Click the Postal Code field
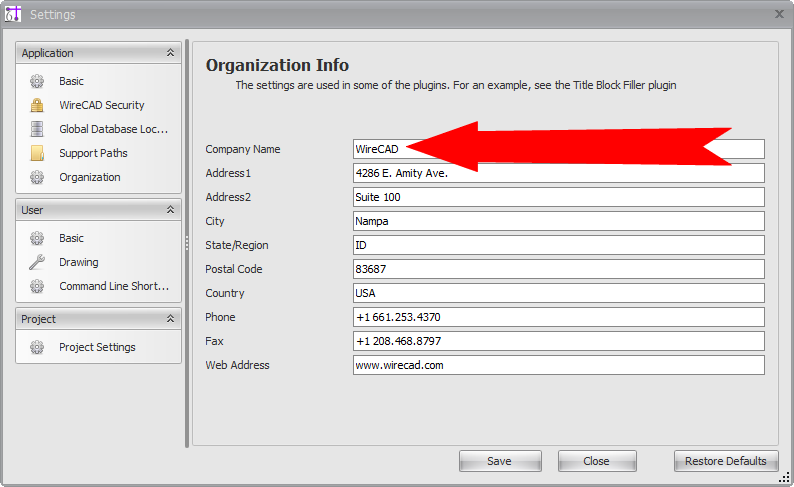Viewport: 794px width, 487px height. point(559,269)
